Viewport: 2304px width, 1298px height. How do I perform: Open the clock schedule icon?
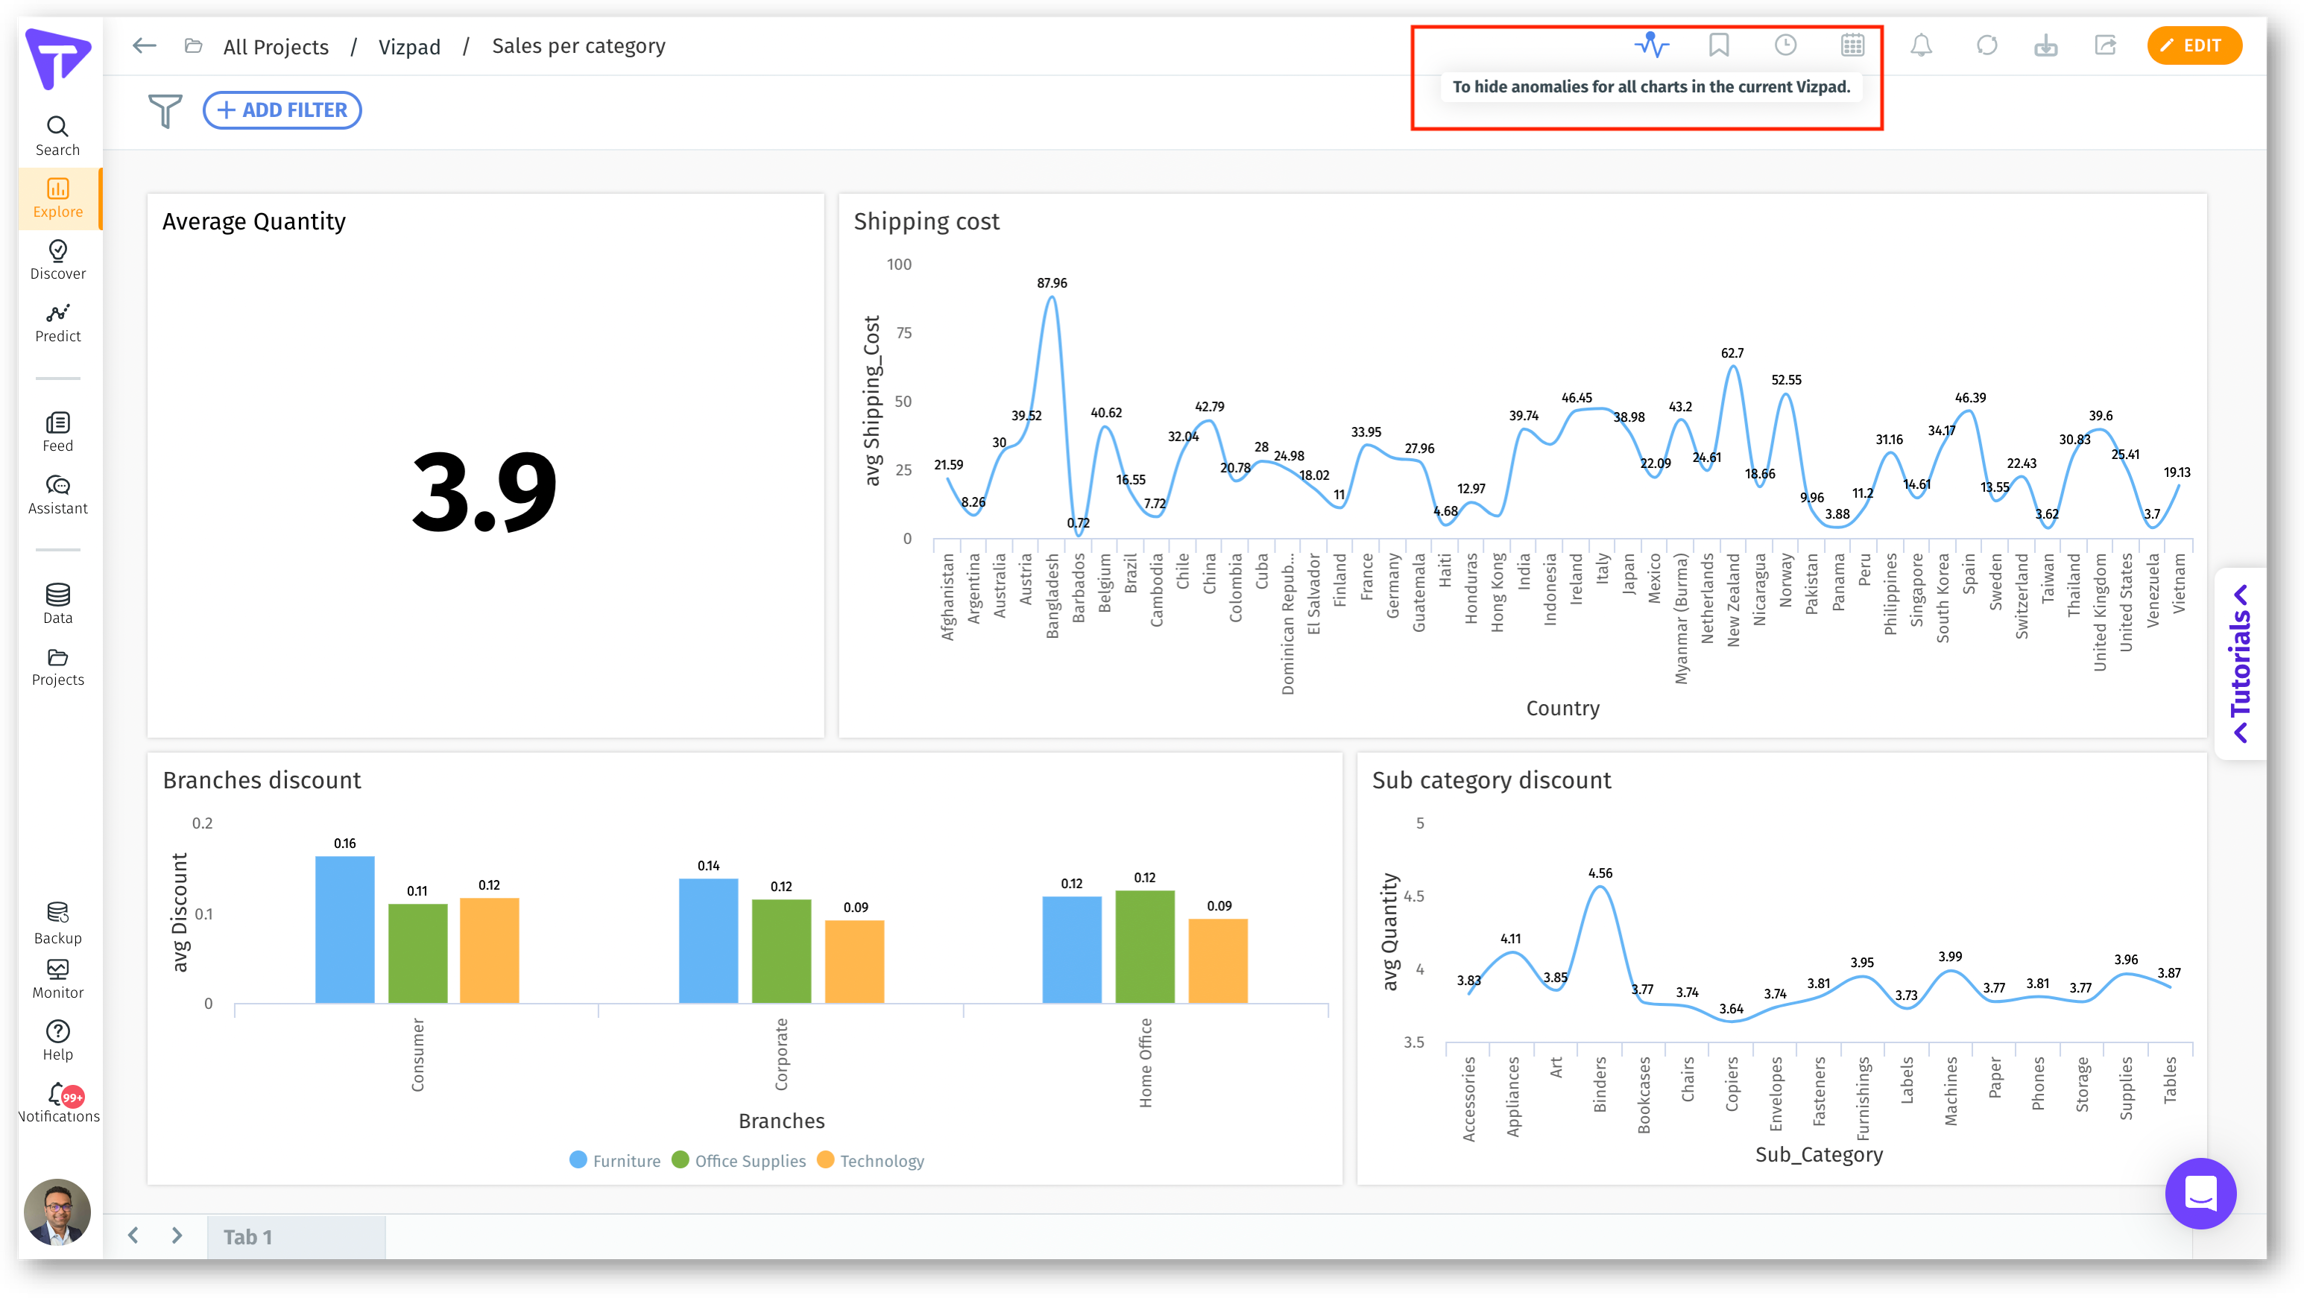pos(1785,45)
